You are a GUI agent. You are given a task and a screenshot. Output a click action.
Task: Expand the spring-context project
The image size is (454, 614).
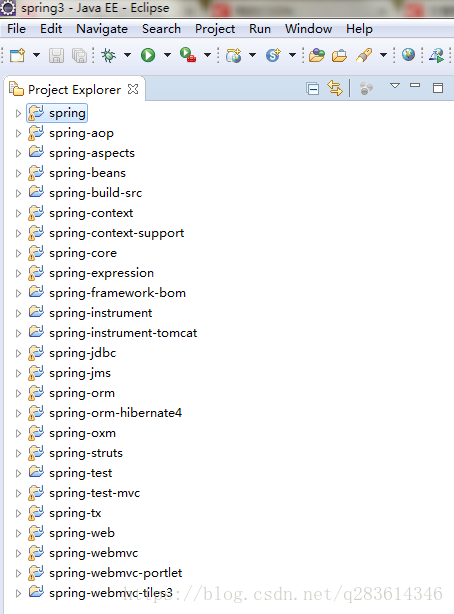pyautogui.click(x=18, y=213)
